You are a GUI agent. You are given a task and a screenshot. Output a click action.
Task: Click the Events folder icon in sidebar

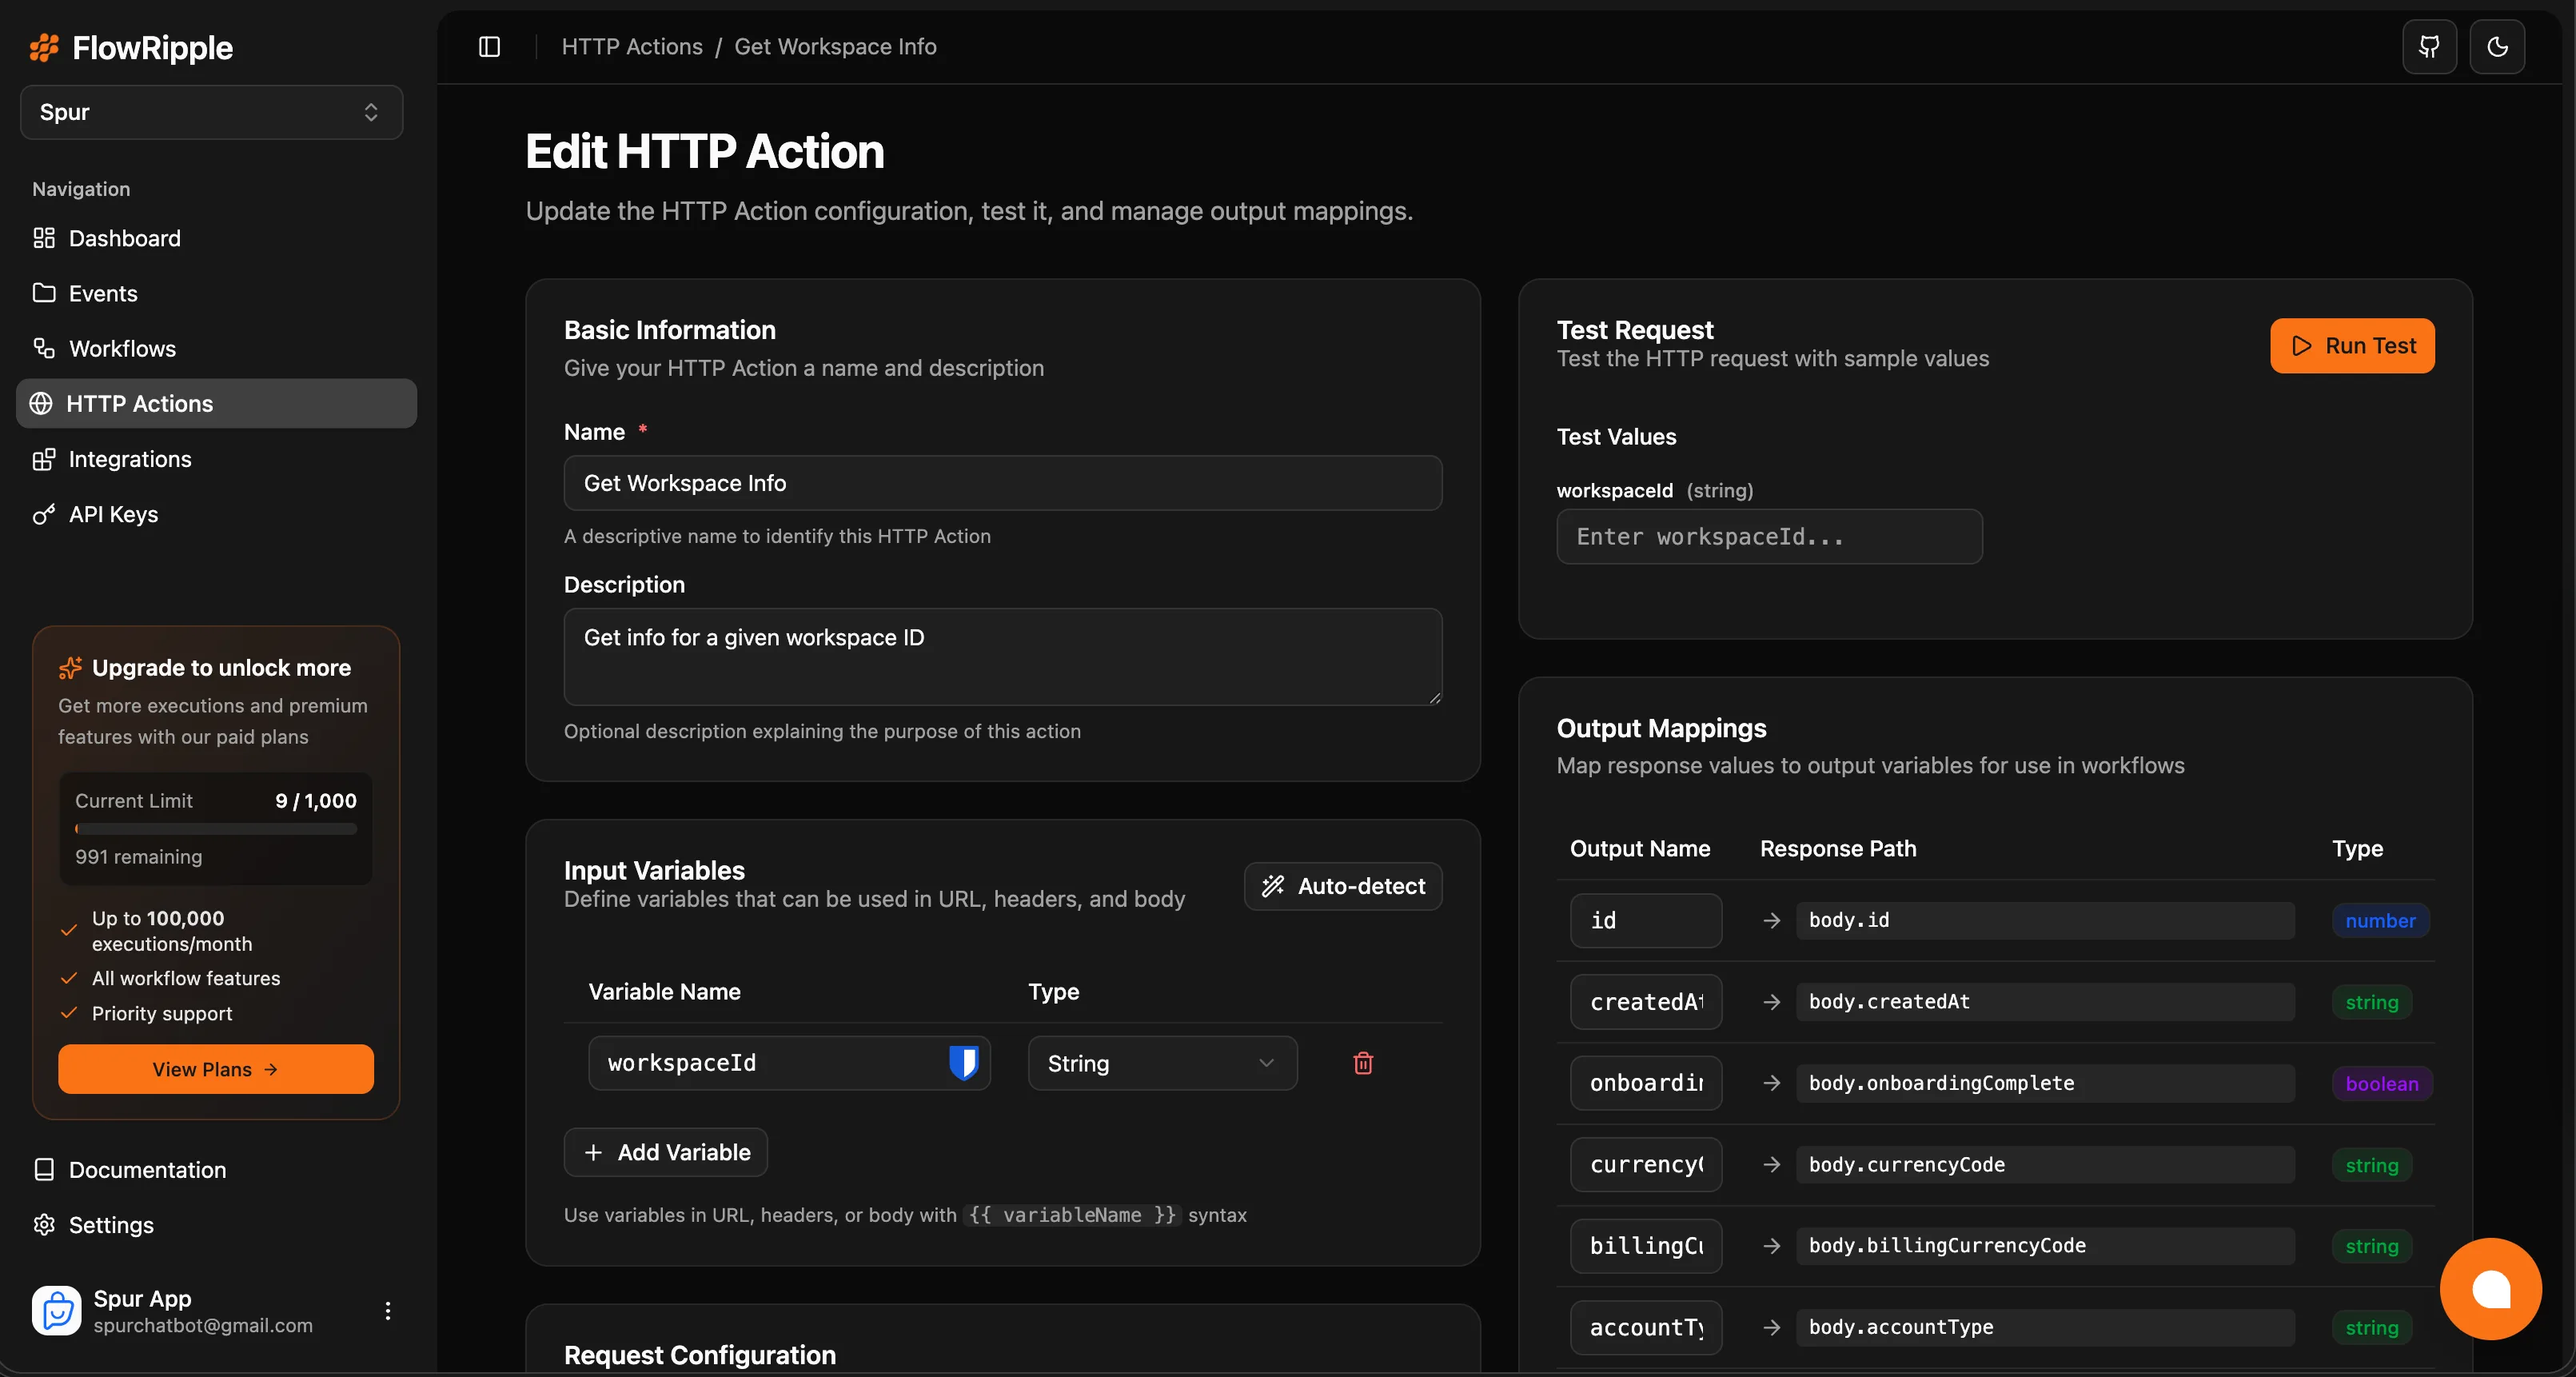click(43, 293)
